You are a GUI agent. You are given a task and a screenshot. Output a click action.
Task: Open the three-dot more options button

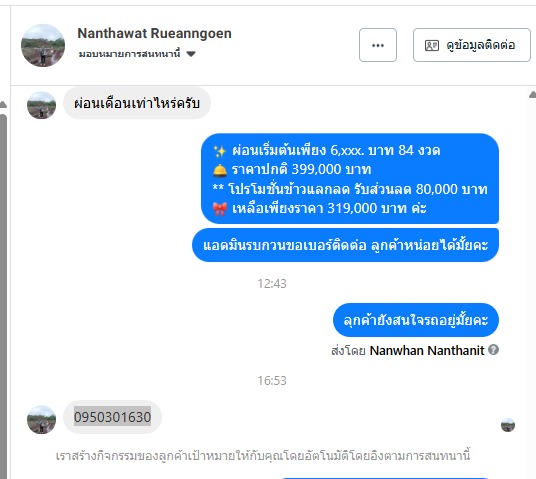click(378, 45)
